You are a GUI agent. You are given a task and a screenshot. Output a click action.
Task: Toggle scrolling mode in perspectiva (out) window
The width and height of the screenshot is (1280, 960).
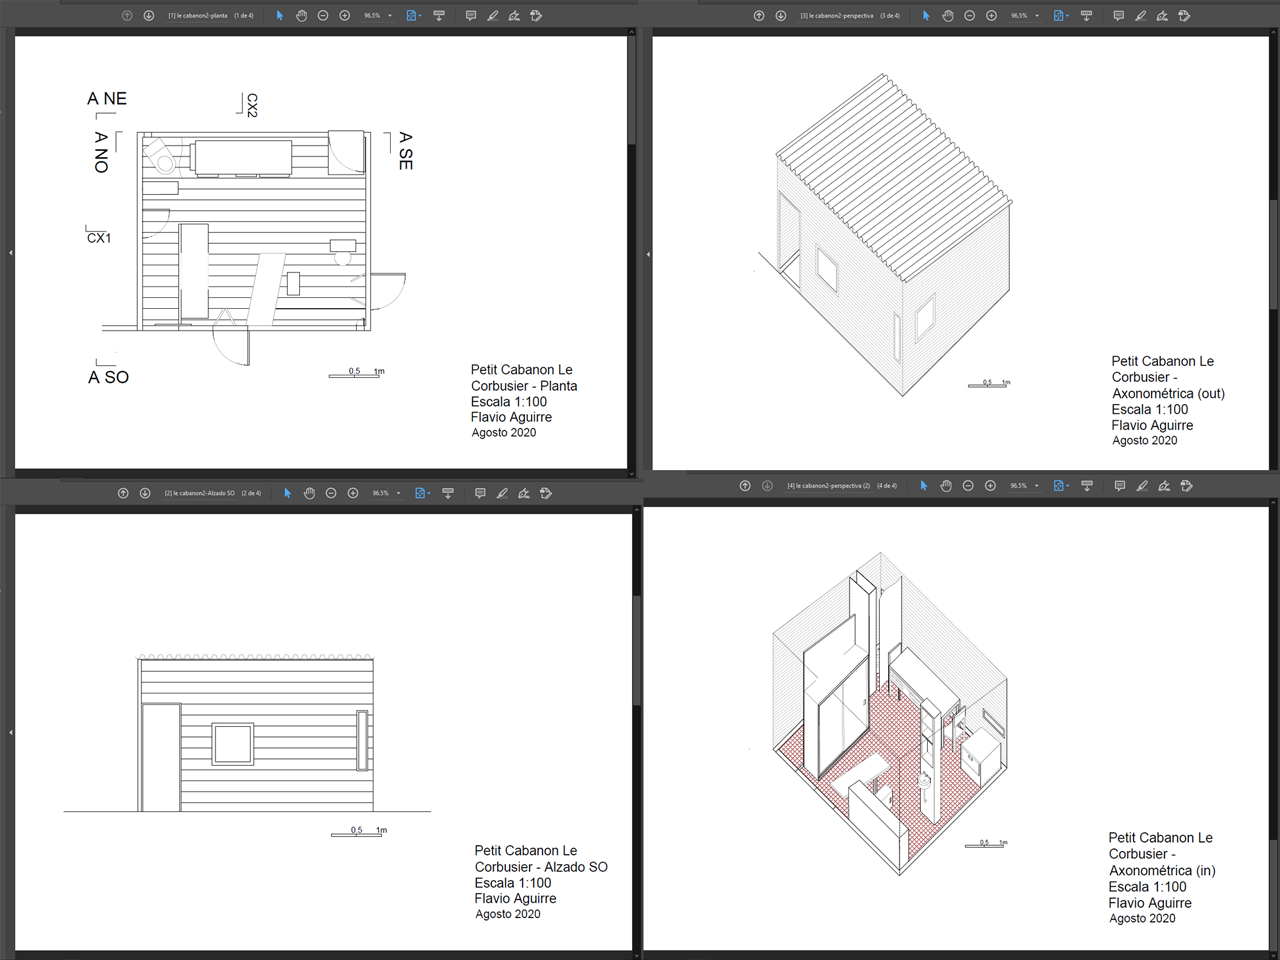(x=1086, y=16)
